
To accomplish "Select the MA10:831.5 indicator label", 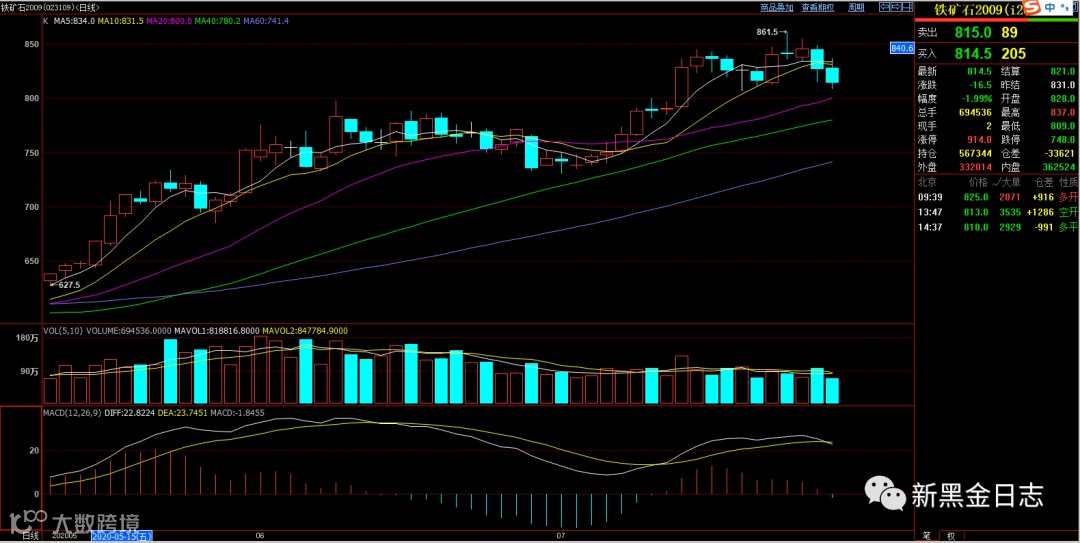I will pos(121,21).
